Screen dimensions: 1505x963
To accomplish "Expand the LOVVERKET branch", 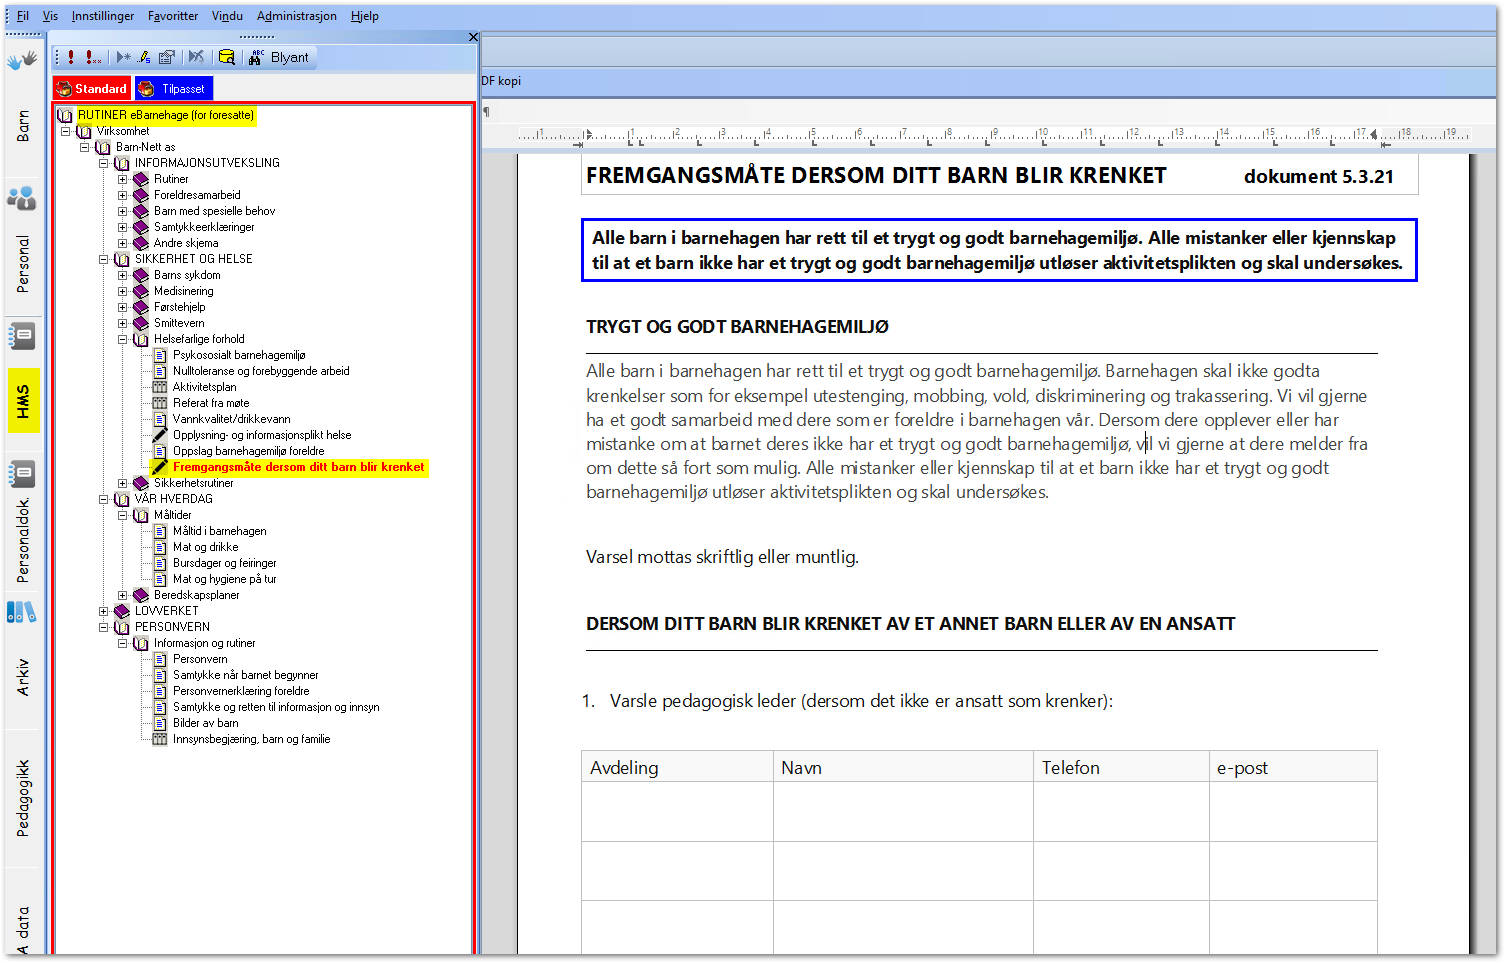I will [104, 611].
